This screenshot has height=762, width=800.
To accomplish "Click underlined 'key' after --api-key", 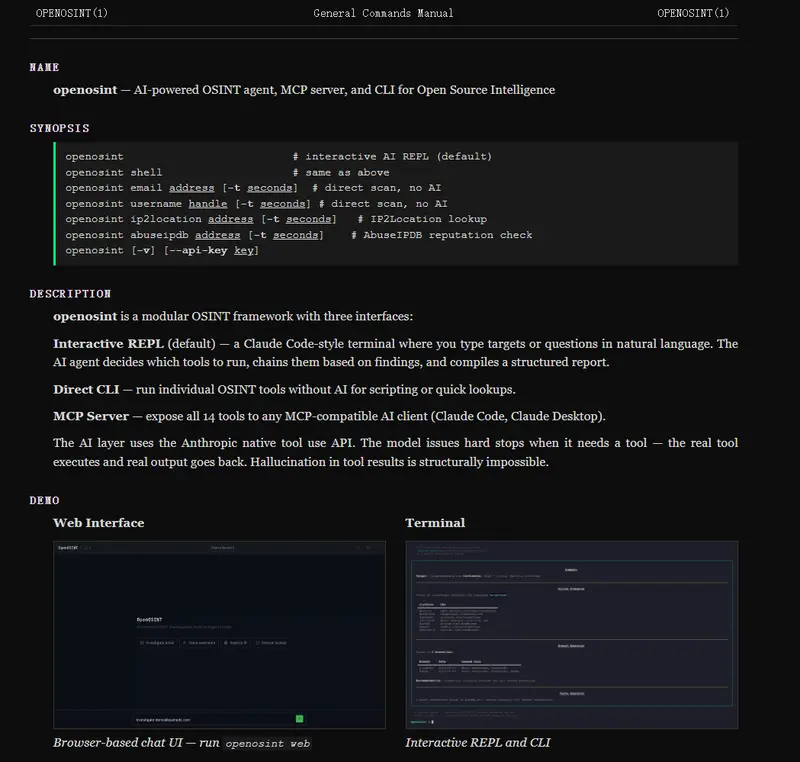I will (243, 250).
